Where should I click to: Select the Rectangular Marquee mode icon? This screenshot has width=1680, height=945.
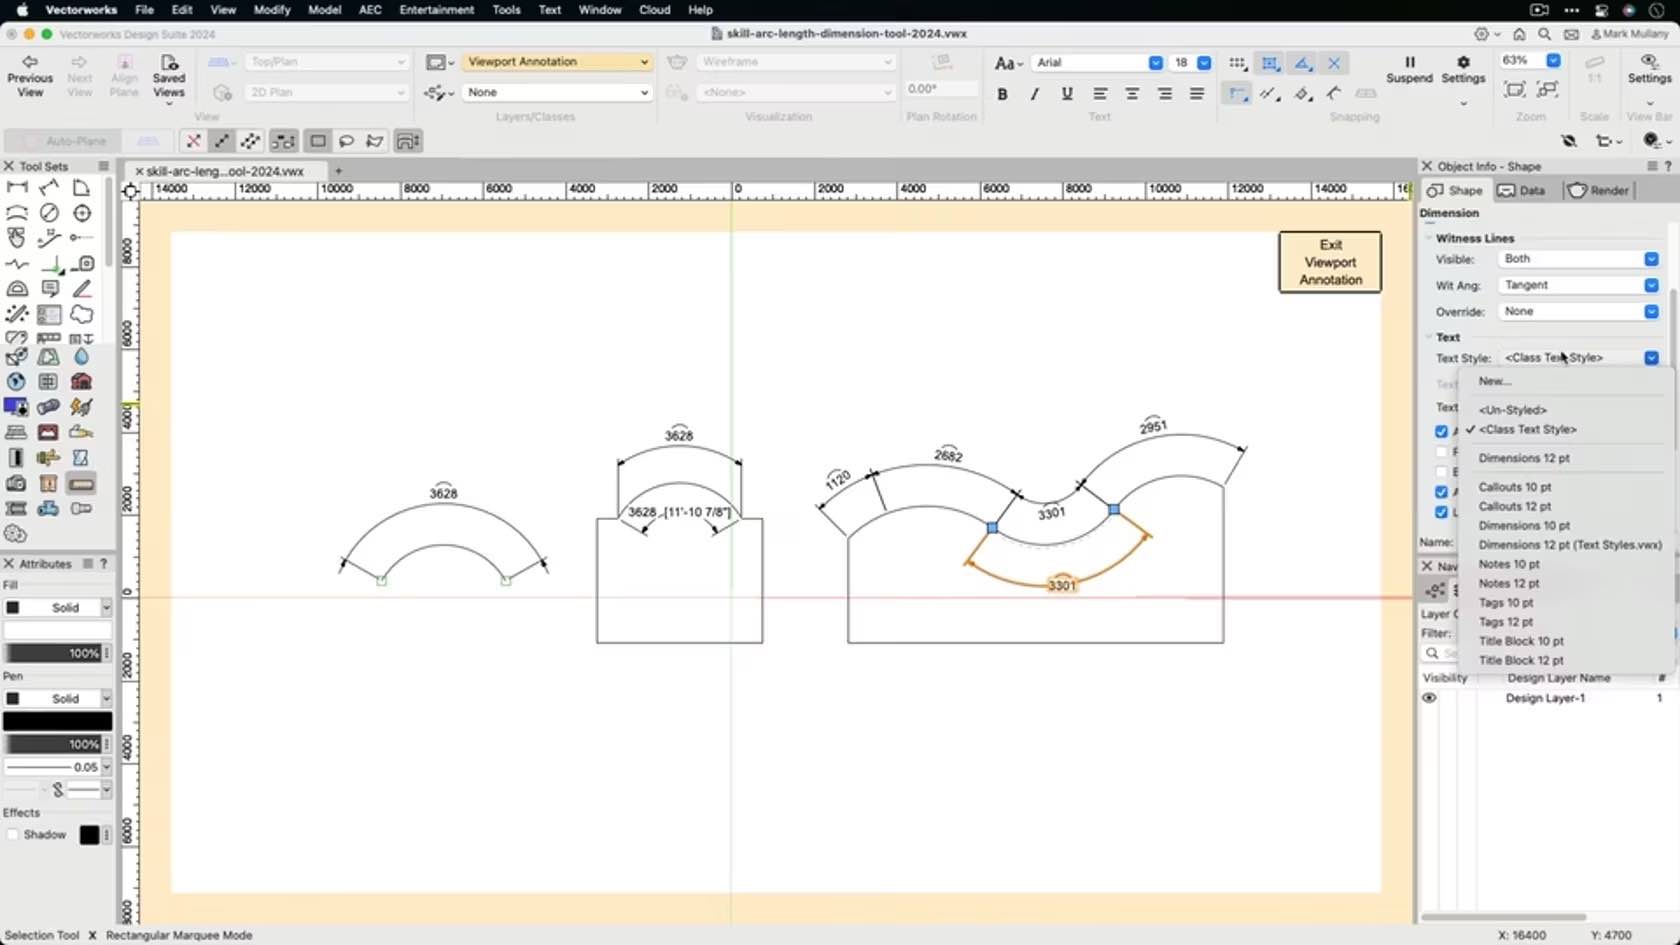[x=317, y=141]
